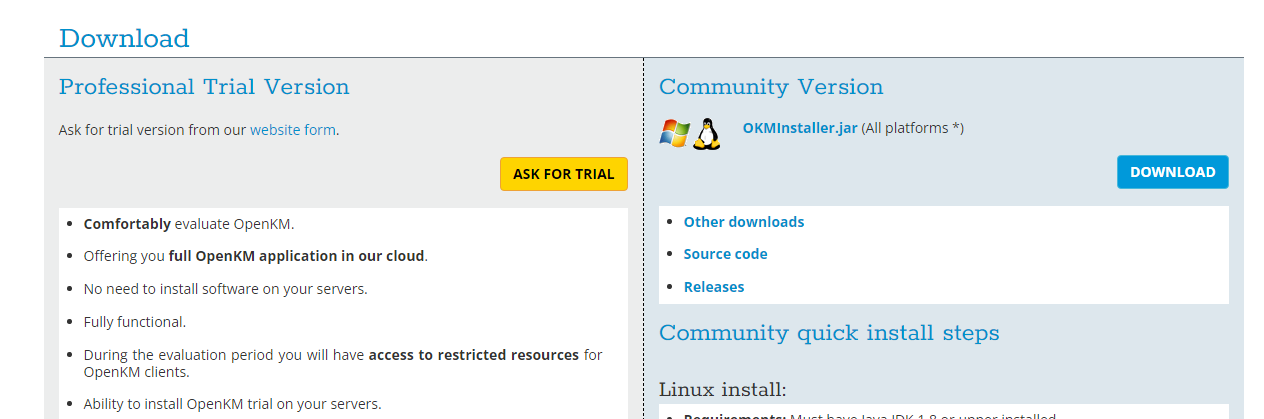The height and width of the screenshot is (419, 1264).
Task: Click the Windows logo icon
Action: pos(675,134)
